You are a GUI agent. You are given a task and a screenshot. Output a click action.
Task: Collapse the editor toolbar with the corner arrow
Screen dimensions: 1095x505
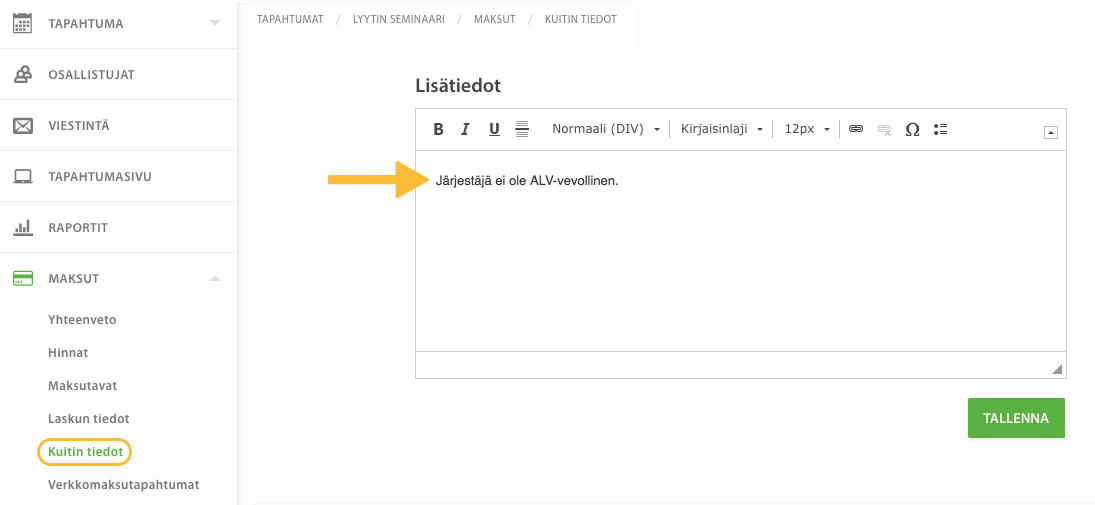tap(1050, 133)
